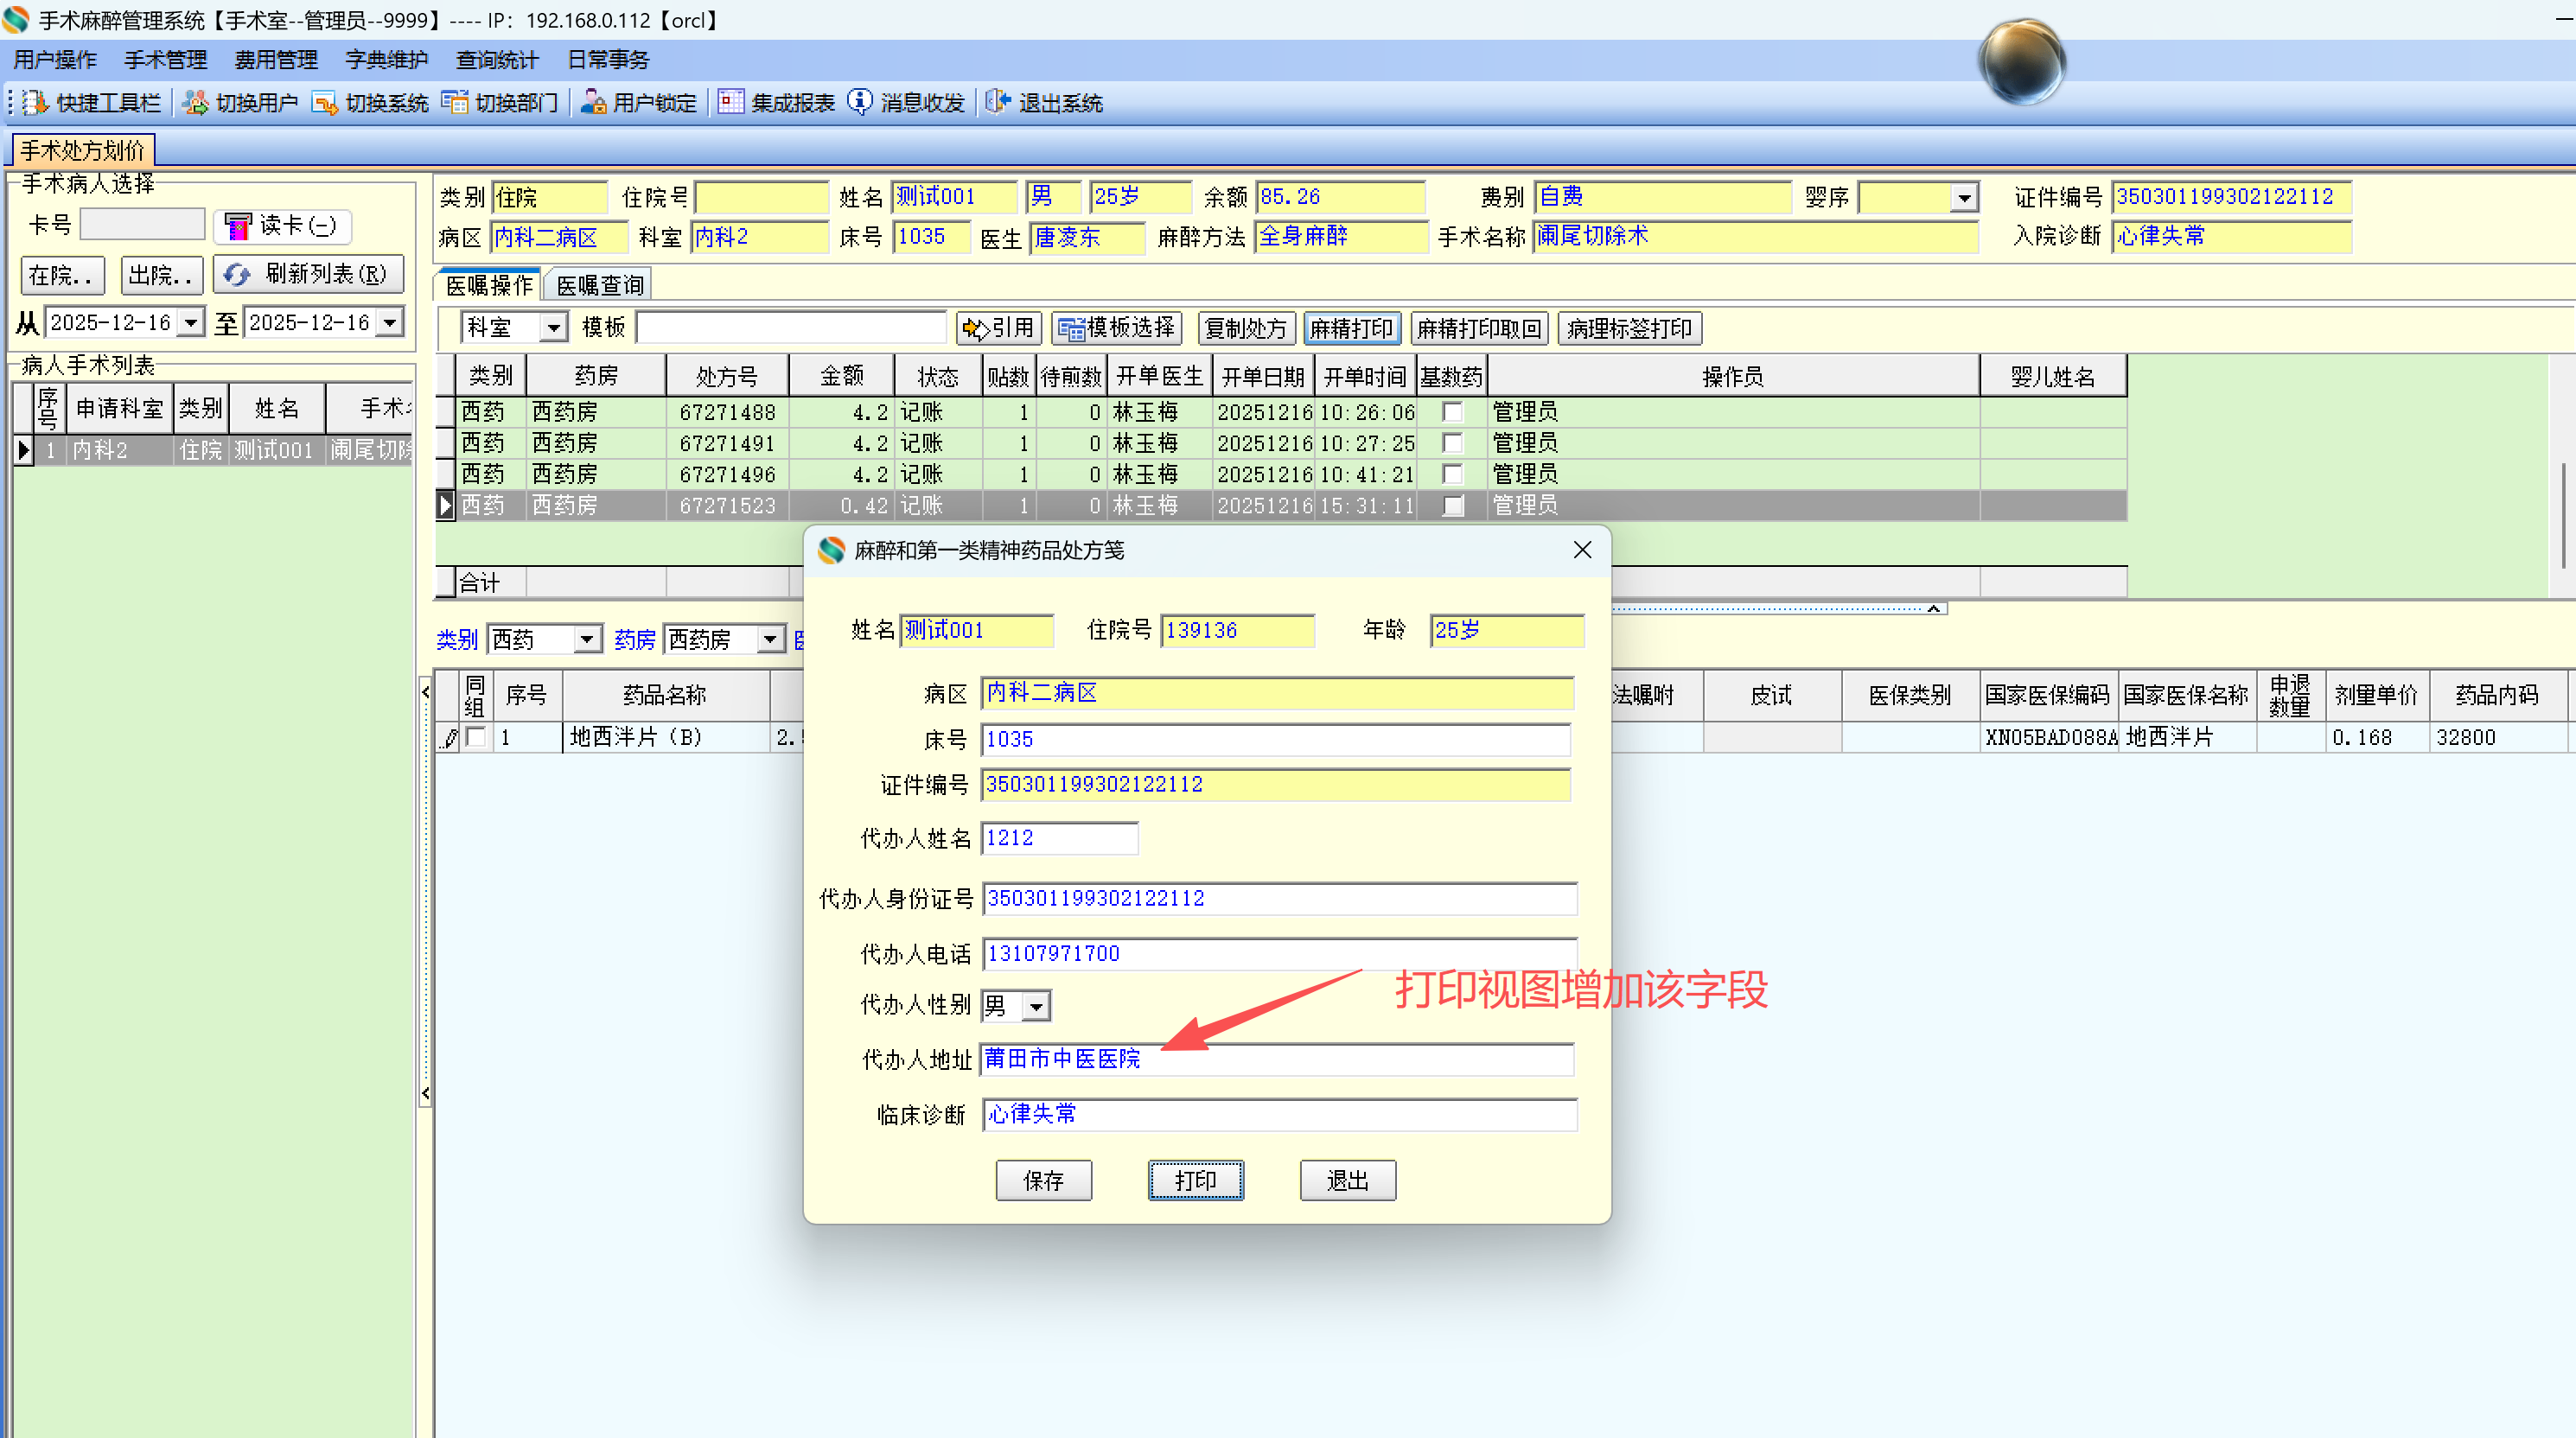Check 基数药 box for prescription 67271488
Image resolution: width=2576 pixels, height=1438 pixels.
pyautogui.click(x=1452, y=412)
